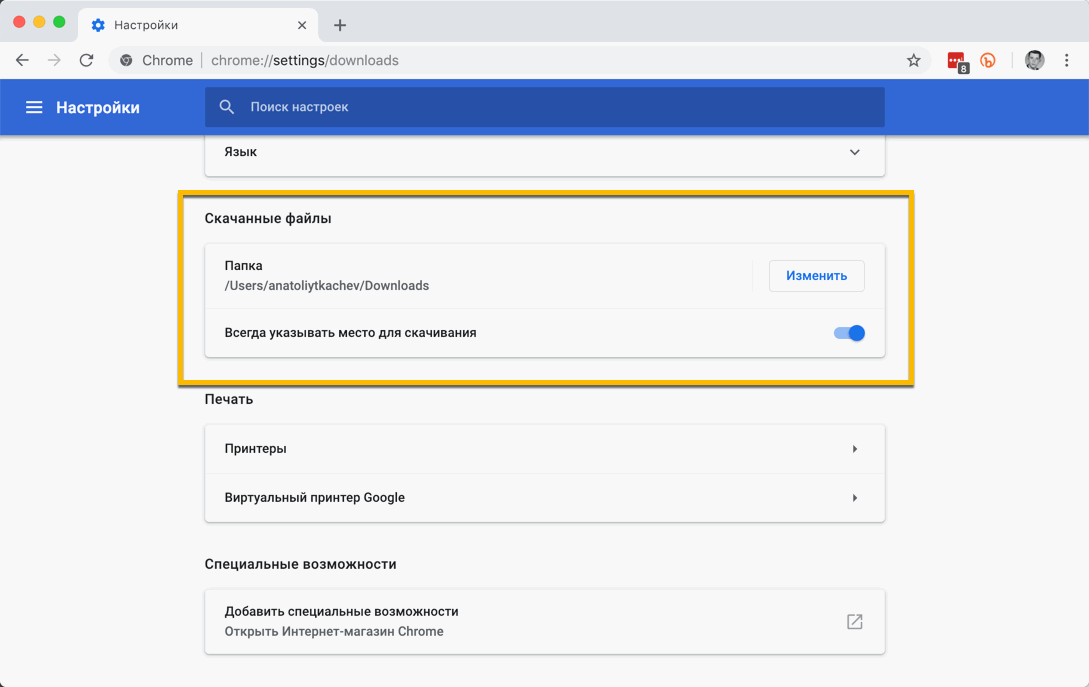Click the search magnifier icon in settings
This screenshot has width=1089, height=687.
(227, 107)
